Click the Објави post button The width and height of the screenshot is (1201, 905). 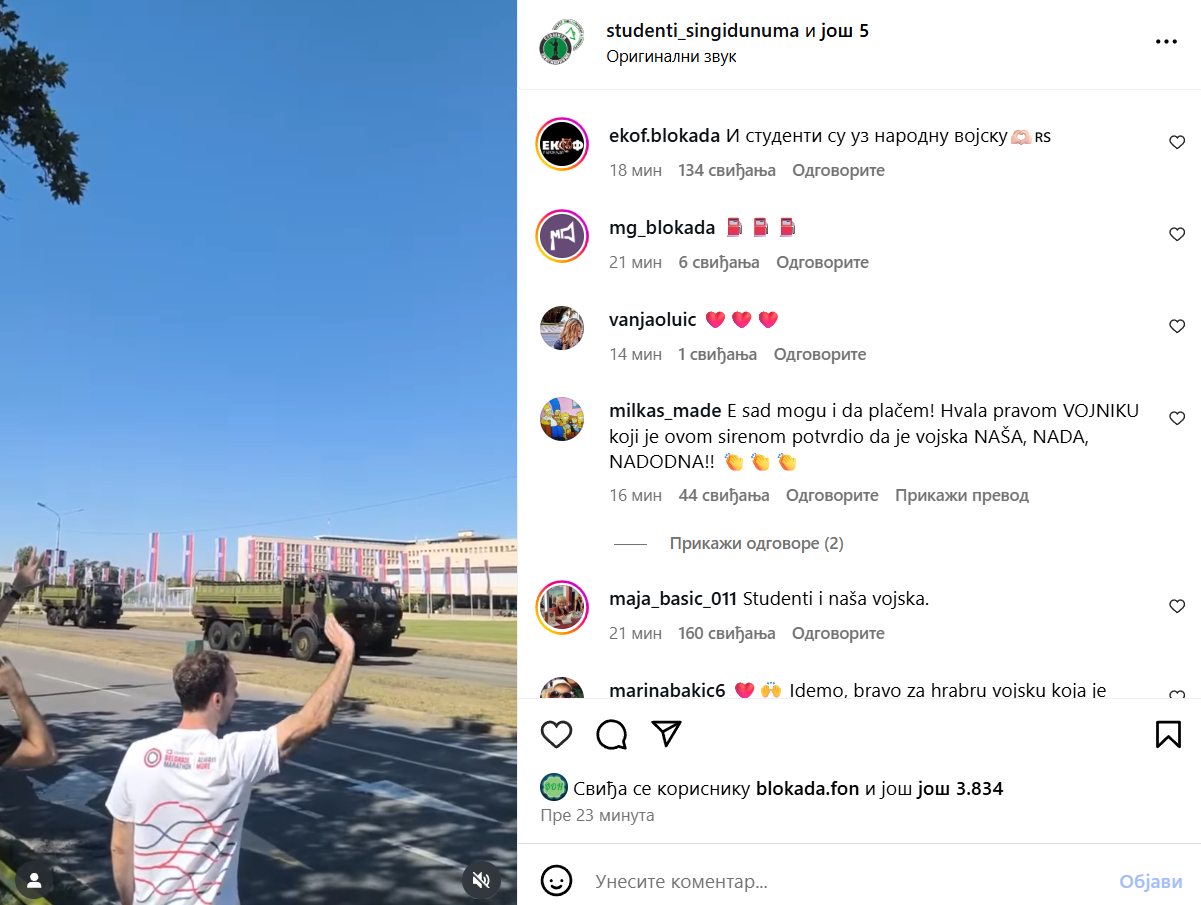click(1151, 882)
